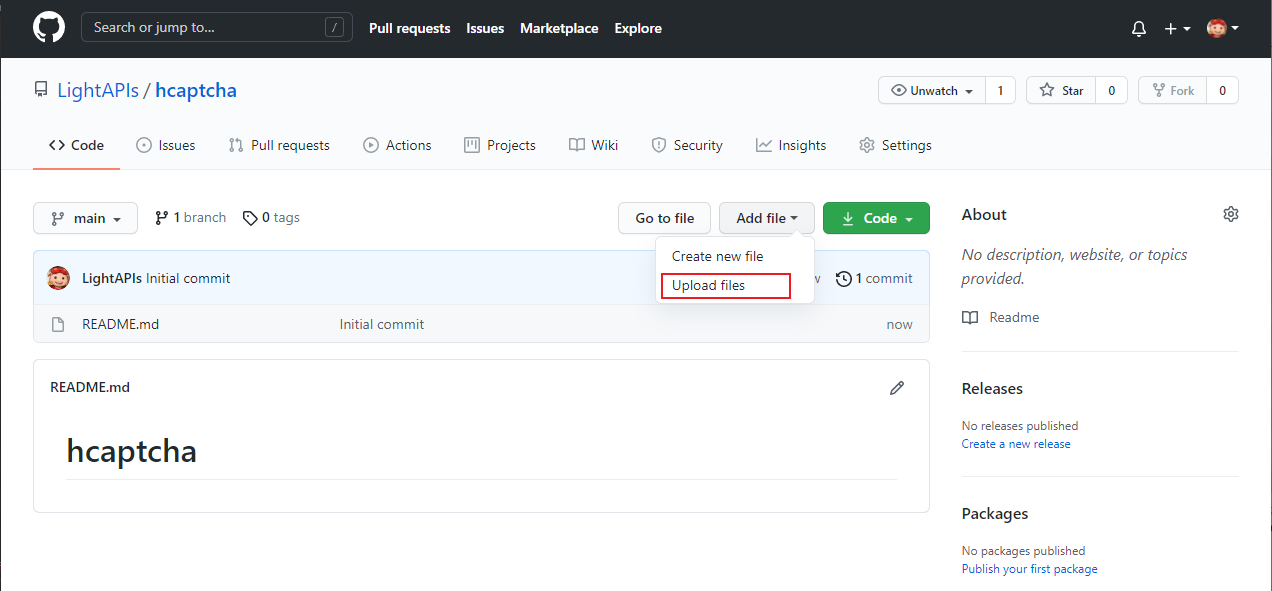The image size is (1272, 591).
Task: Fork the repository
Action: pyautogui.click(x=1172, y=90)
